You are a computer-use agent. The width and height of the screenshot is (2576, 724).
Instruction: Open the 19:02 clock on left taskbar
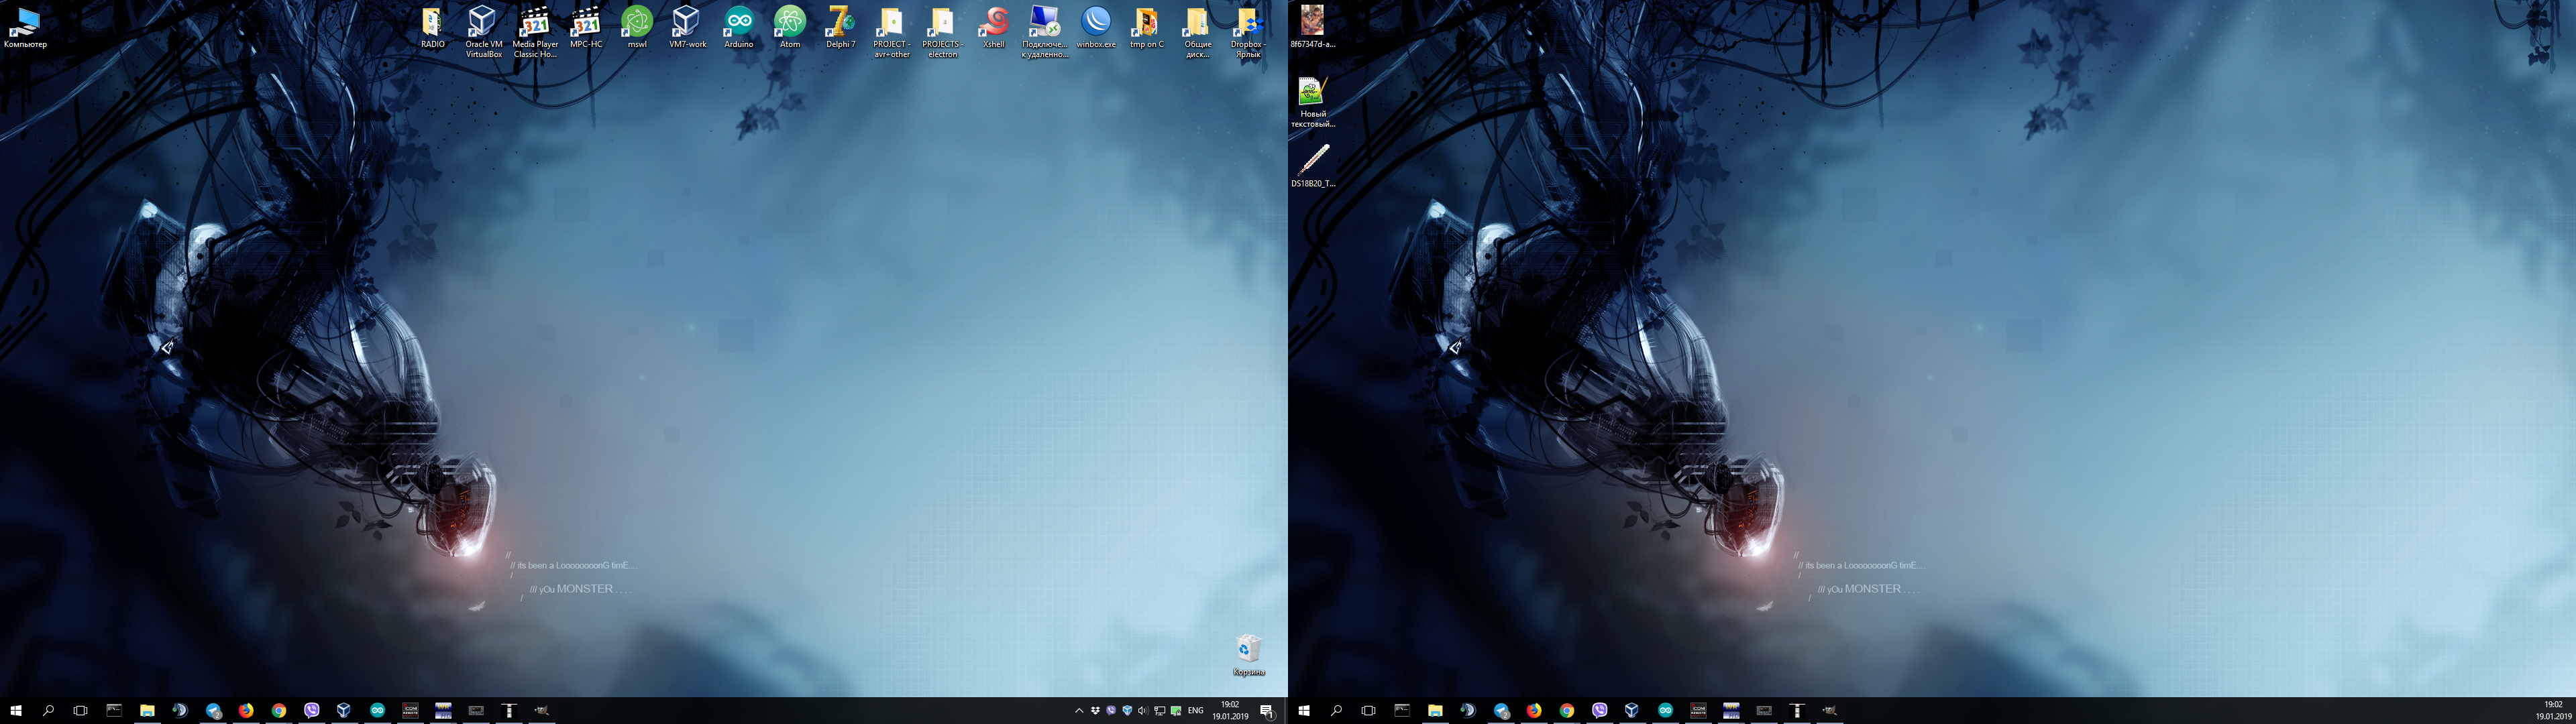(x=1231, y=710)
